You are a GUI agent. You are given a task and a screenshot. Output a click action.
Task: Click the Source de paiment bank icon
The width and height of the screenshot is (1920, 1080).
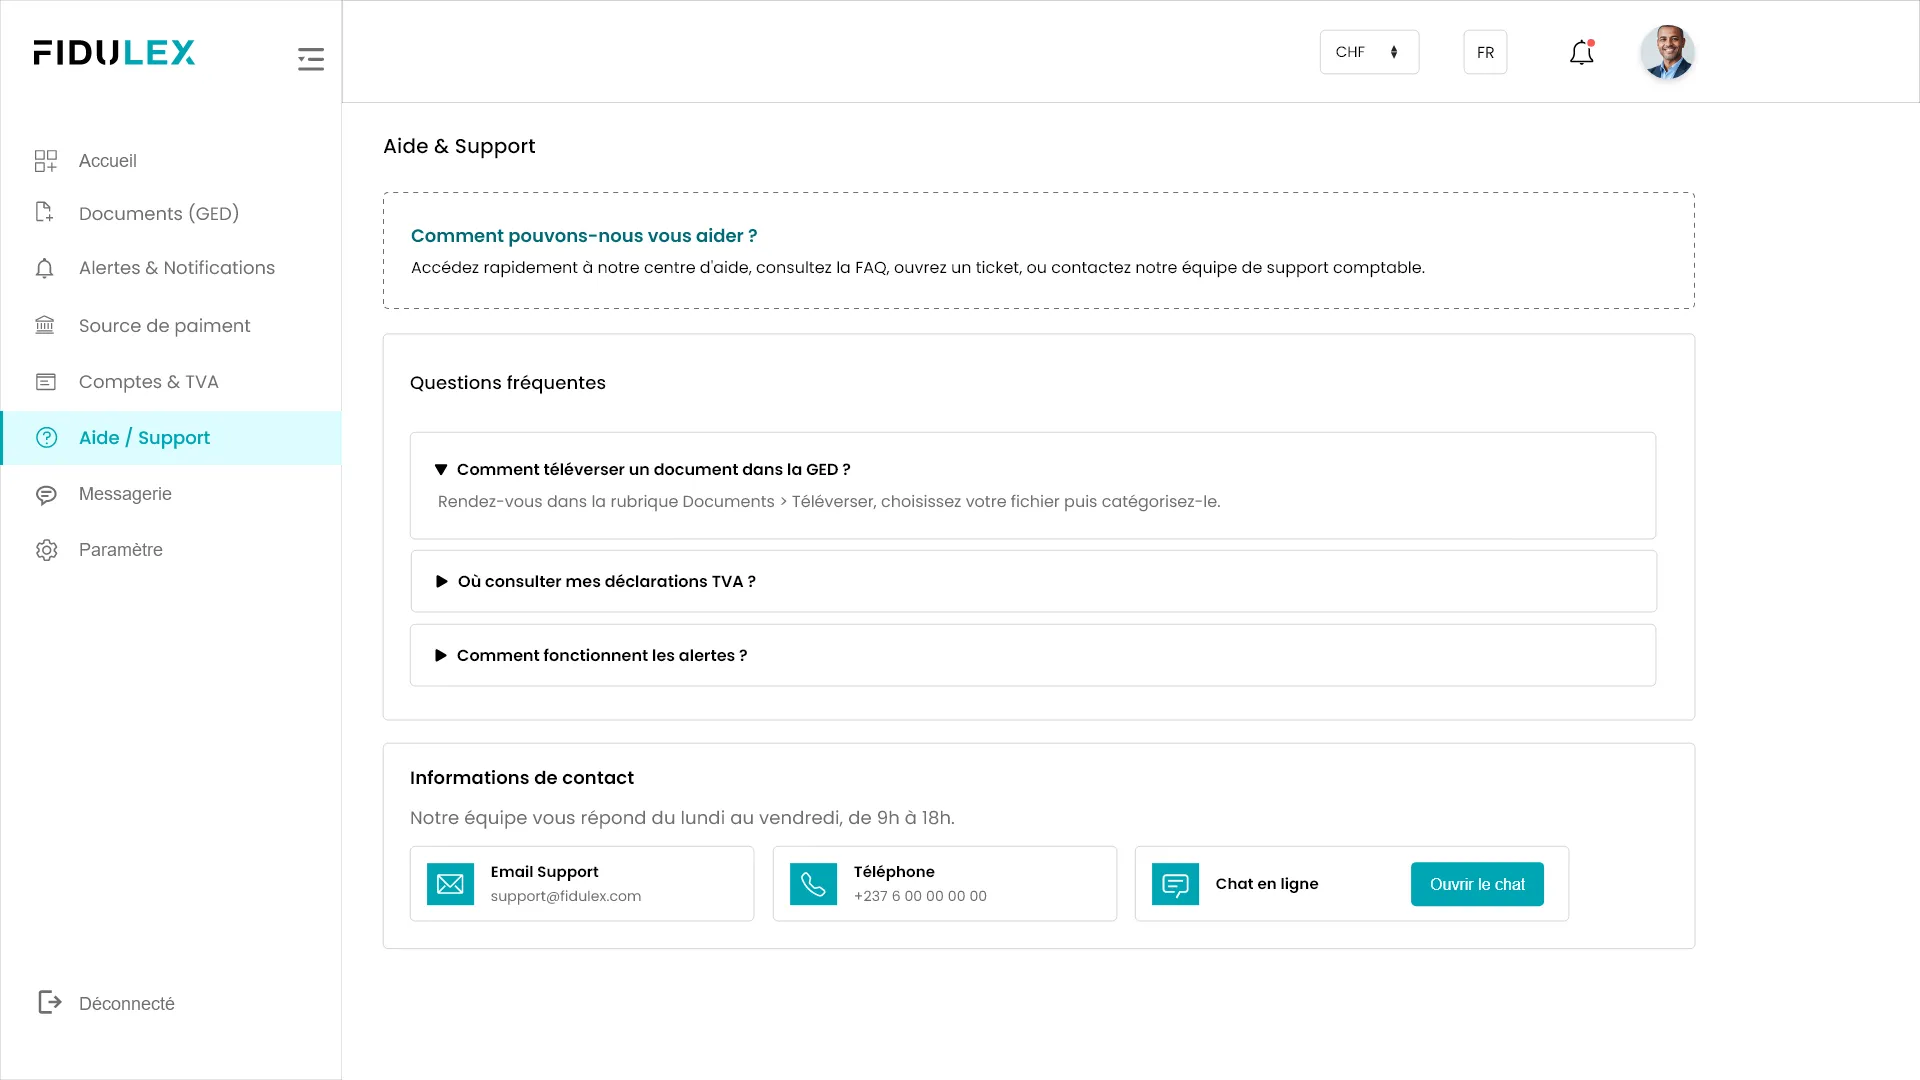point(45,326)
